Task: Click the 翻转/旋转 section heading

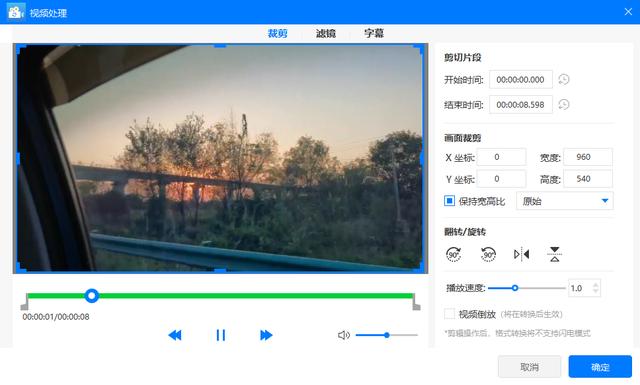Action: point(465,232)
